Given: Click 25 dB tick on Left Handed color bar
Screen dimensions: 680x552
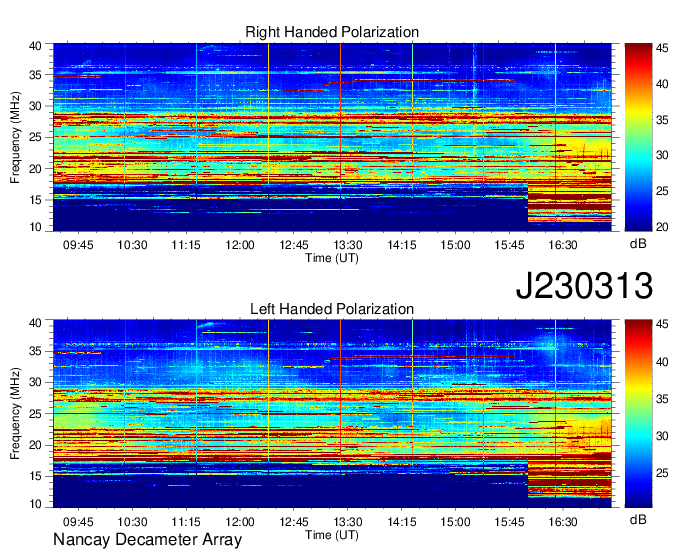Looking at the screenshot, I should 662,473.
